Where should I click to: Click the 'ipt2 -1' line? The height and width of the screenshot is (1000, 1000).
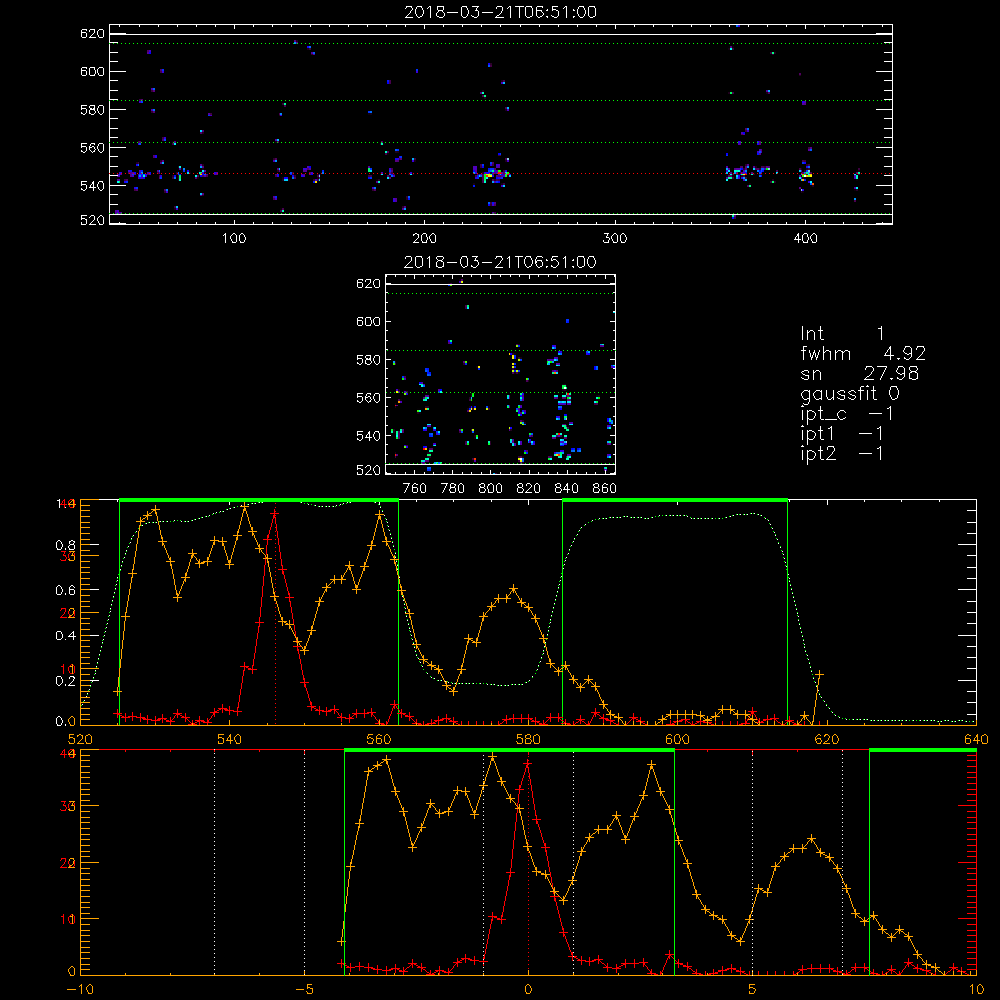tap(842, 453)
